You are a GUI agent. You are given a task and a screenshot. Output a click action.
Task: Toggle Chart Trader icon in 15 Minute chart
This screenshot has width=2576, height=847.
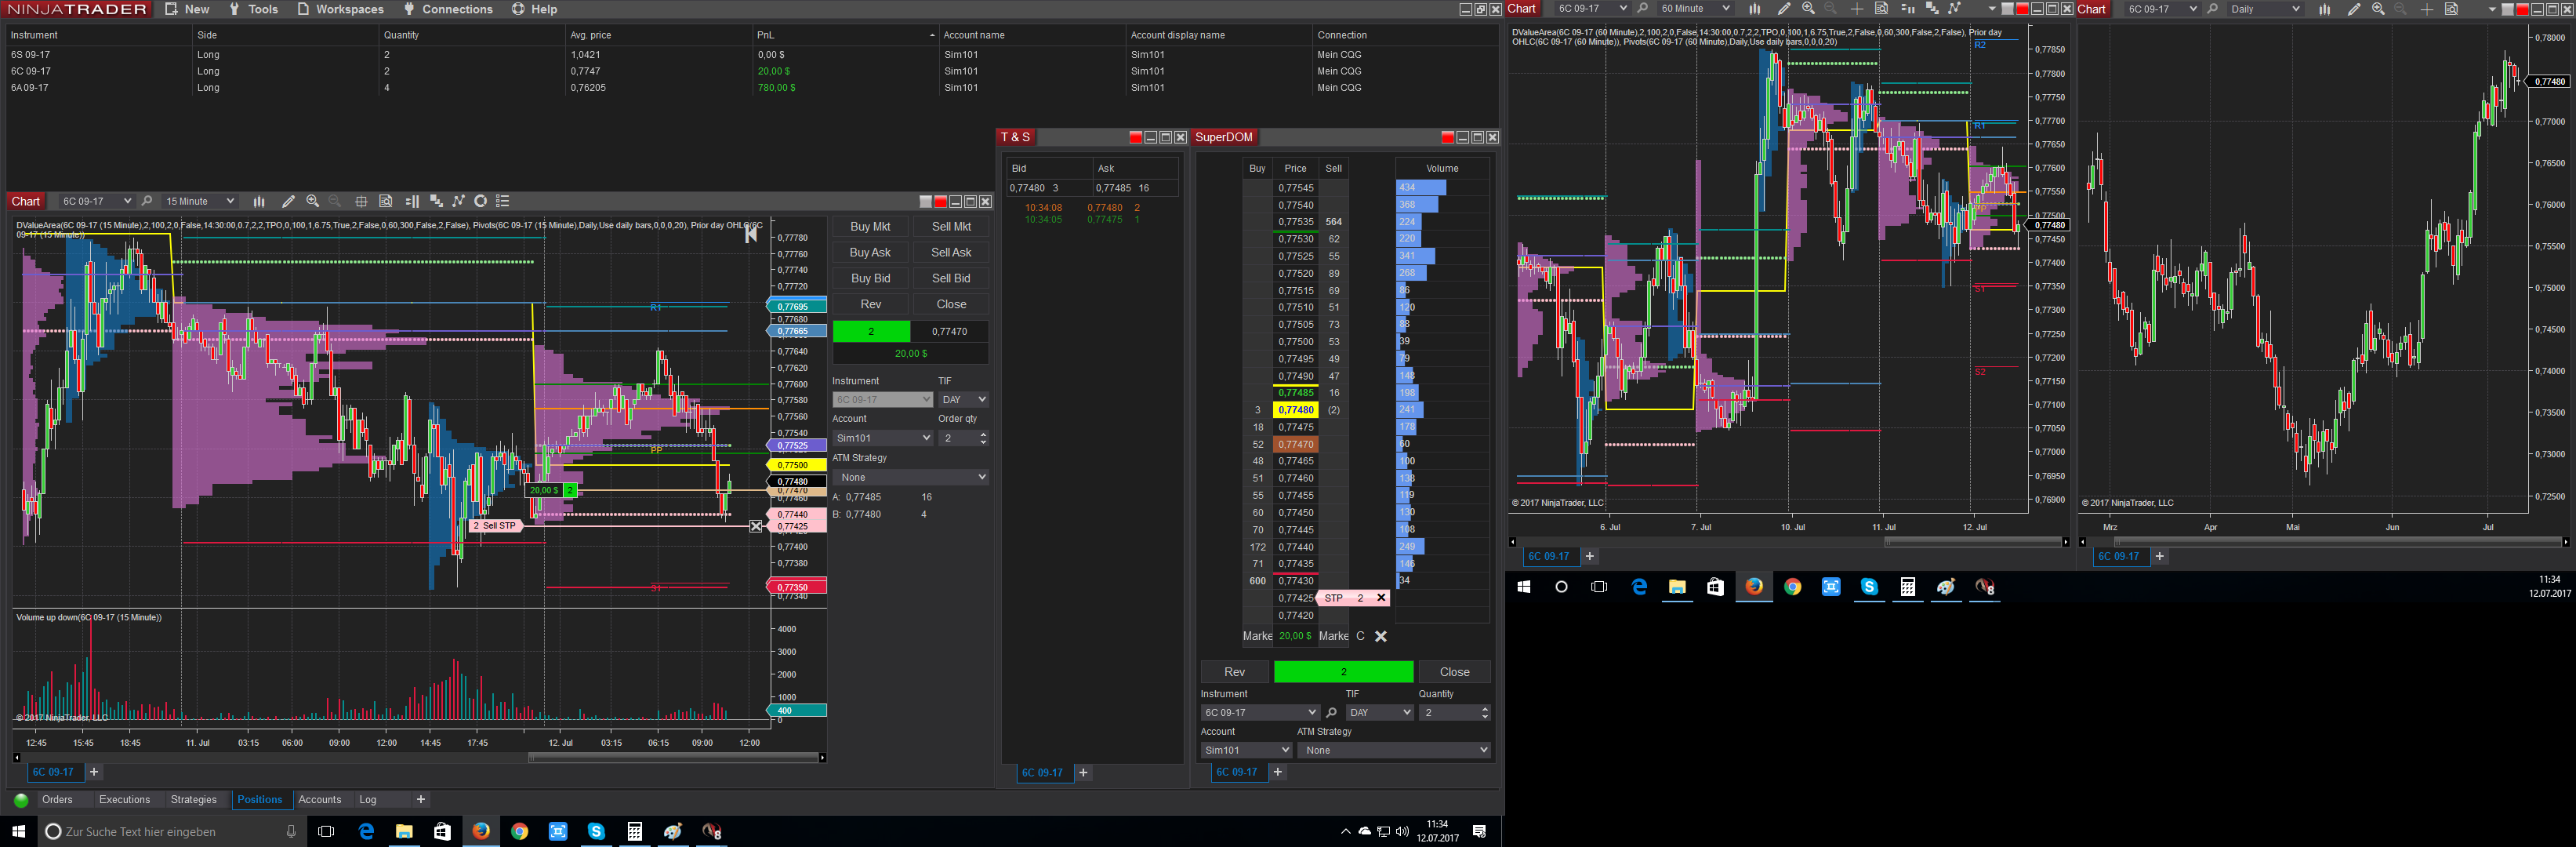pyautogui.click(x=412, y=201)
